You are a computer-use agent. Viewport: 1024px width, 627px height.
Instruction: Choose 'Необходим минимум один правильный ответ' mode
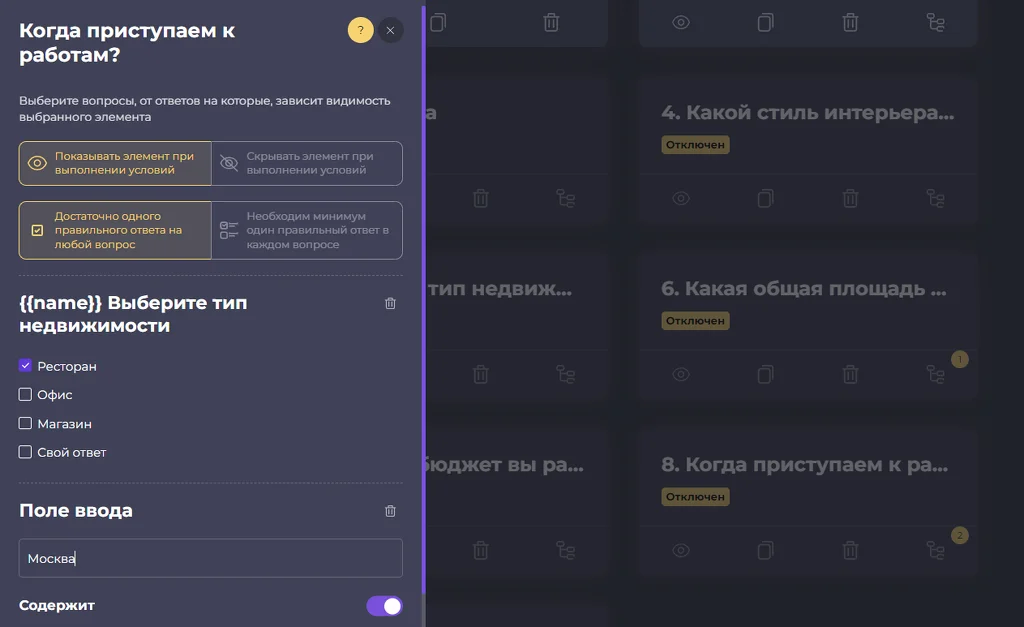pos(307,230)
